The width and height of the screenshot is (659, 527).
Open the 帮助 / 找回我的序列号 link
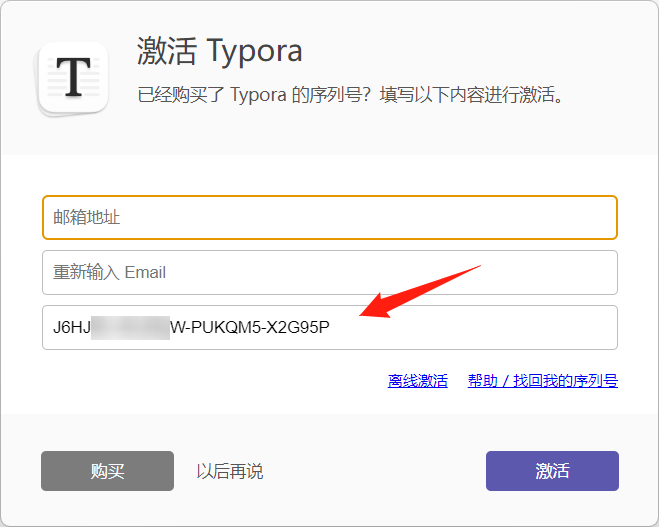point(543,381)
